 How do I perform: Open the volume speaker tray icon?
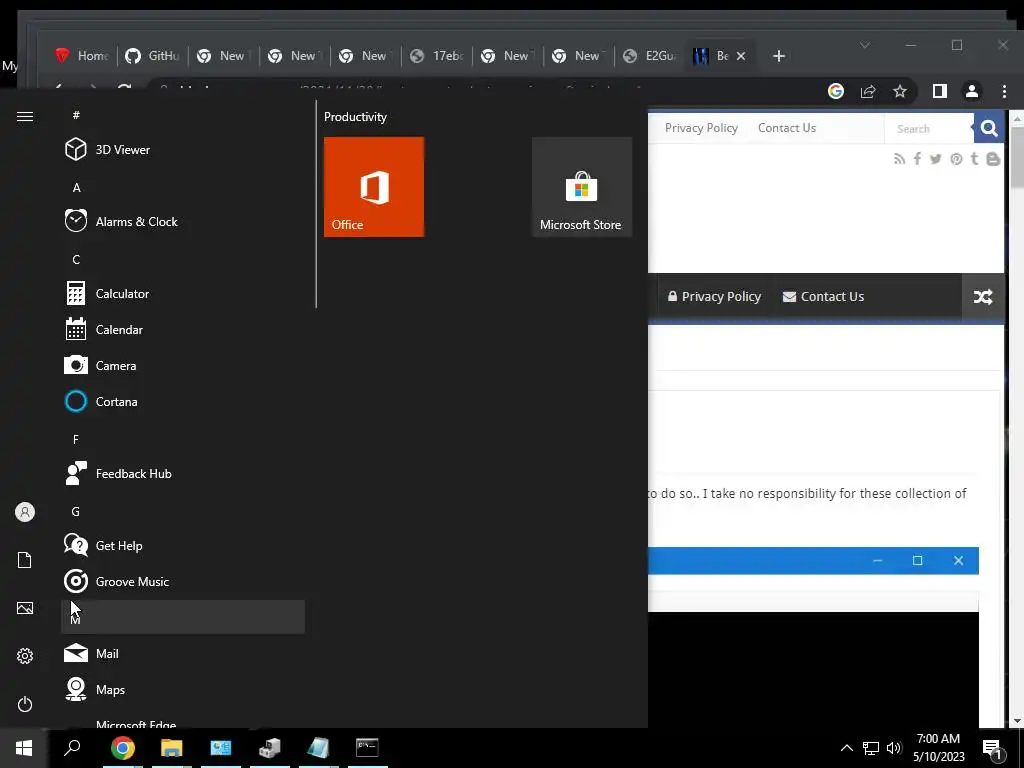(x=894, y=748)
